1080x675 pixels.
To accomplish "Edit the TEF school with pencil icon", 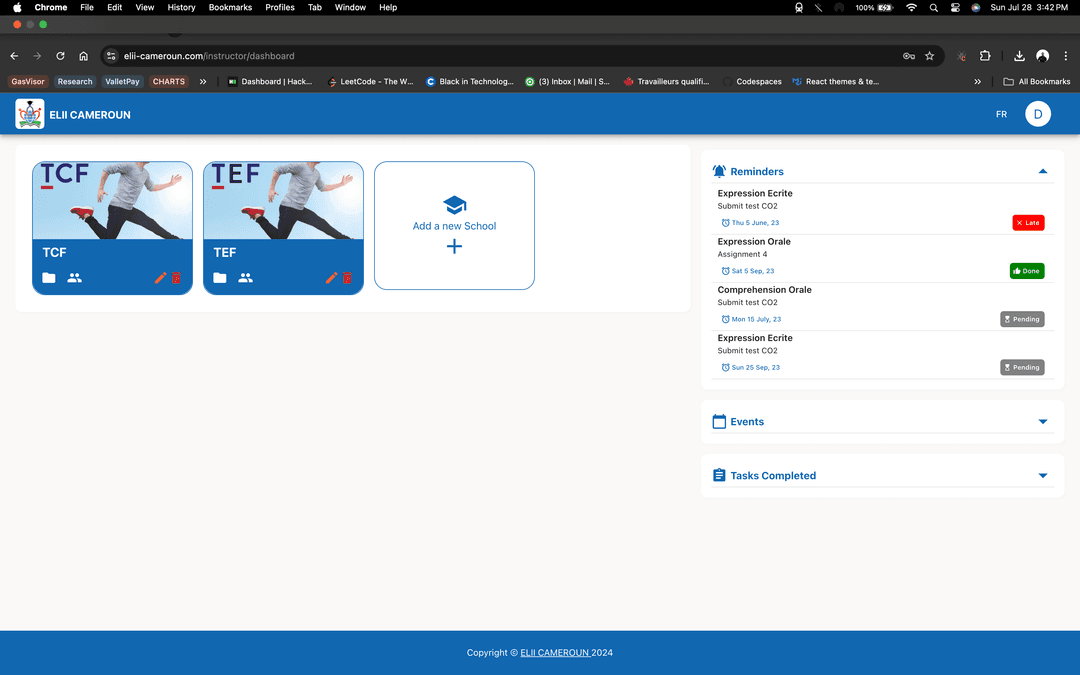I will (332, 278).
